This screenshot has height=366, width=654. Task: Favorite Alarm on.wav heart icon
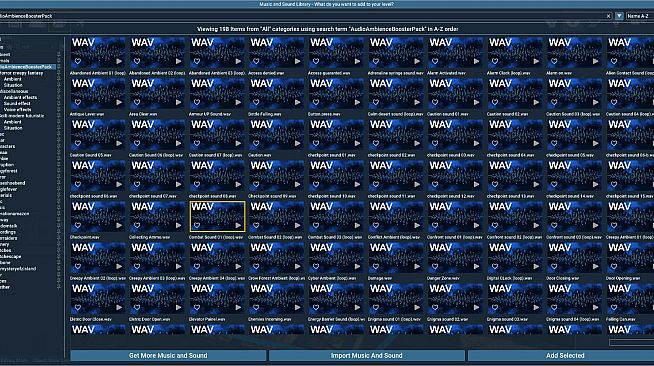click(554, 61)
